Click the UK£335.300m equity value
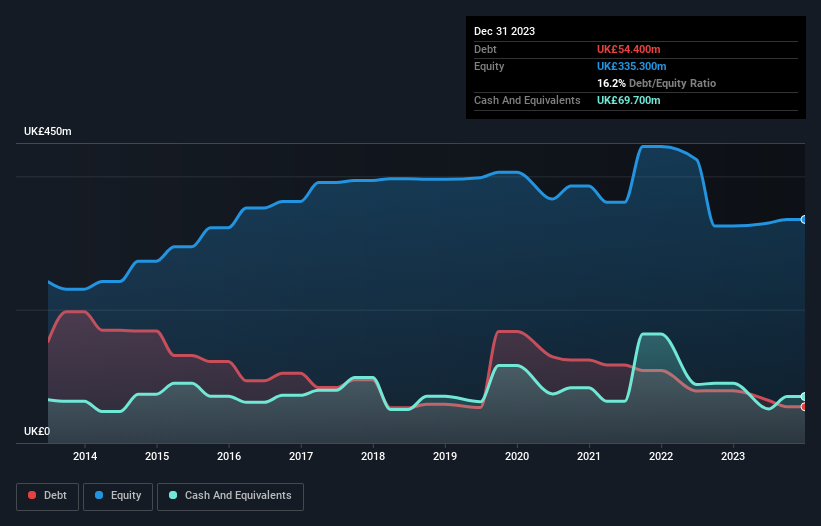 (631, 66)
